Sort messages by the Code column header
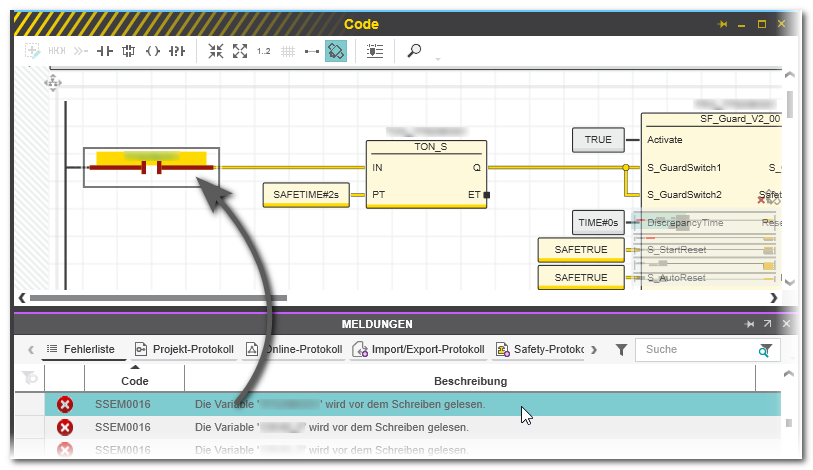Screen dimensions: 813x470 pos(135,381)
